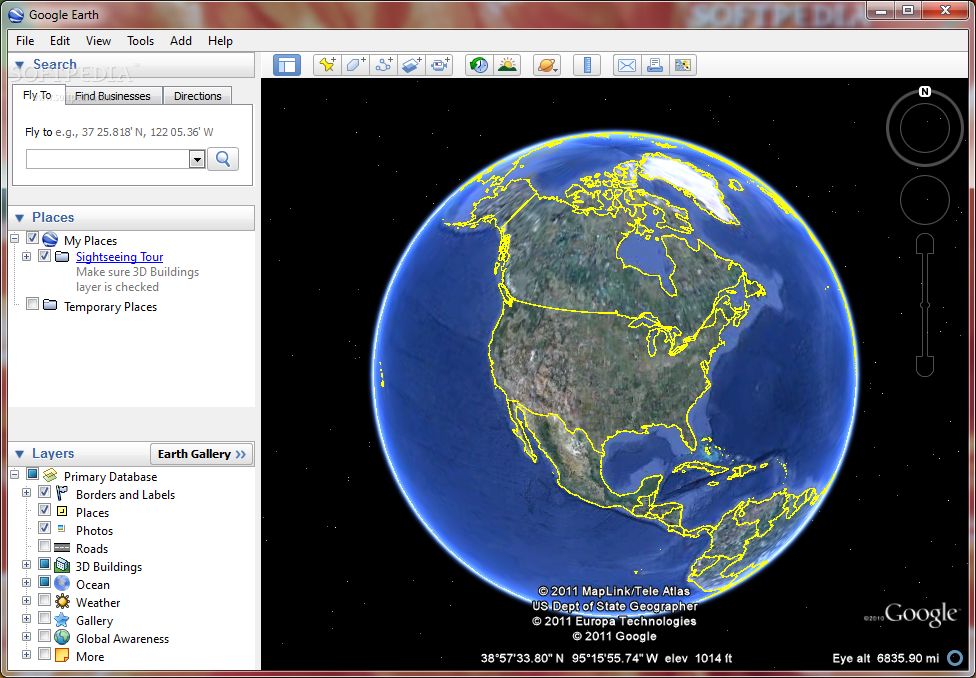The height and width of the screenshot is (678, 976).
Task: Enable the Weather layer checkbox
Action: pos(44,600)
